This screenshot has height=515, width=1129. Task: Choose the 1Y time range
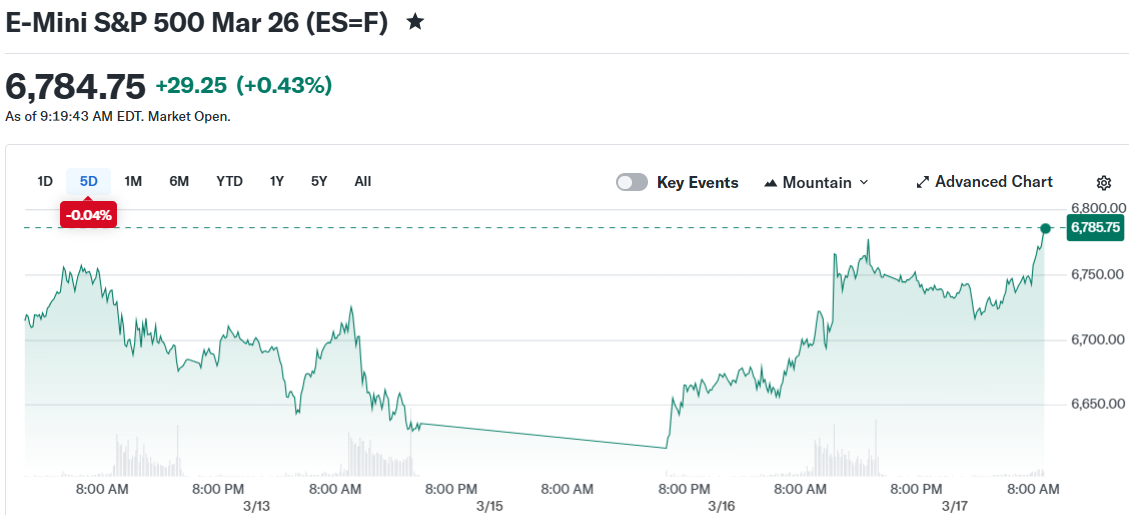(x=277, y=181)
